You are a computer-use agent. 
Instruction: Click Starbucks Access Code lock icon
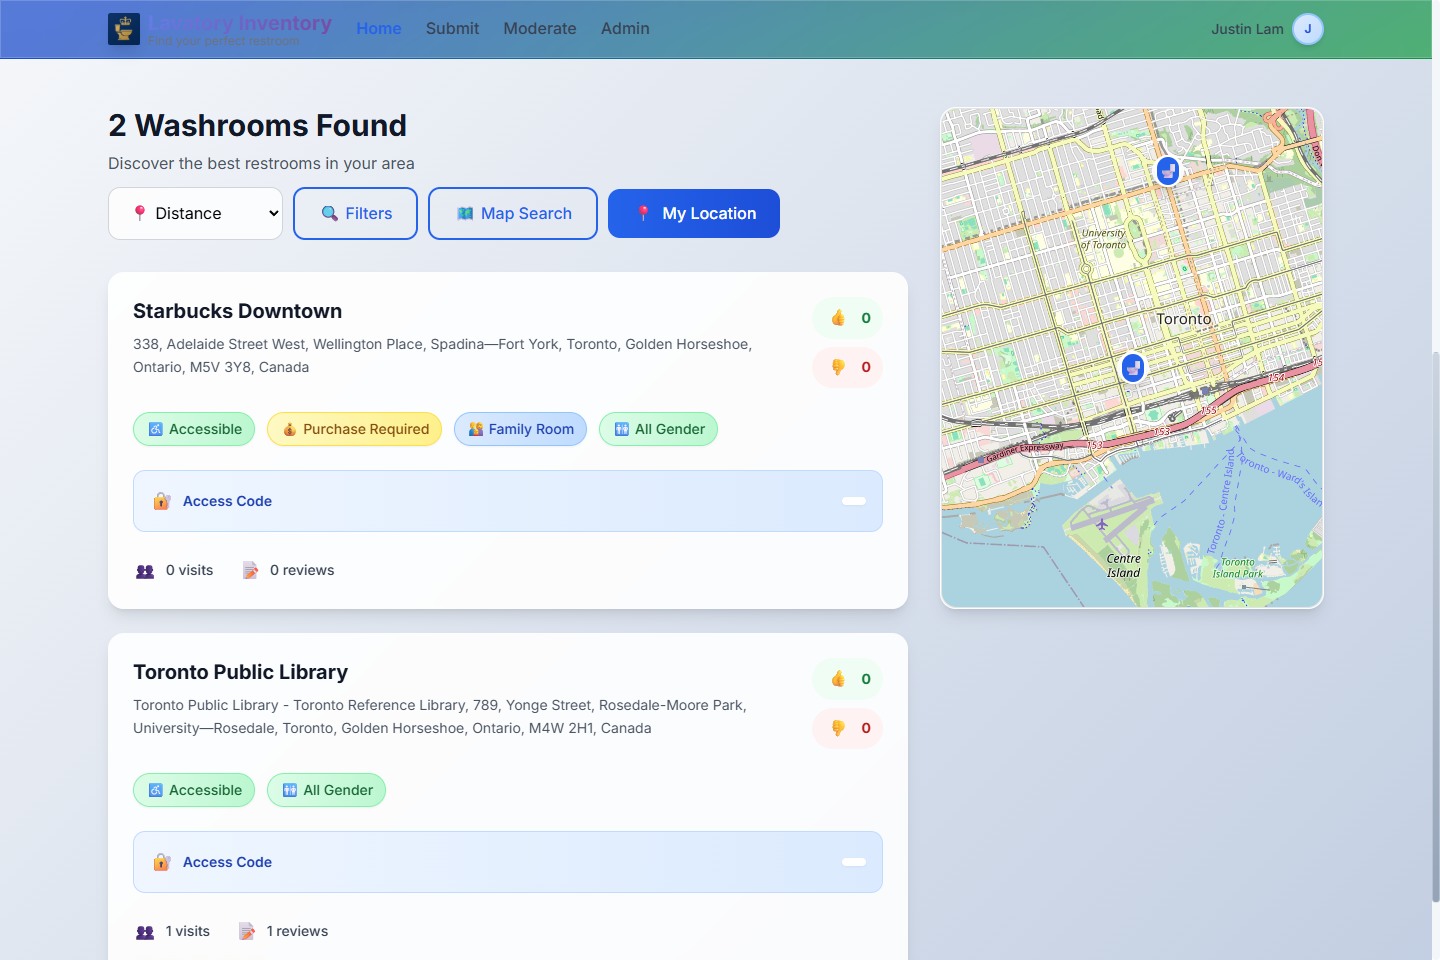(x=162, y=501)
